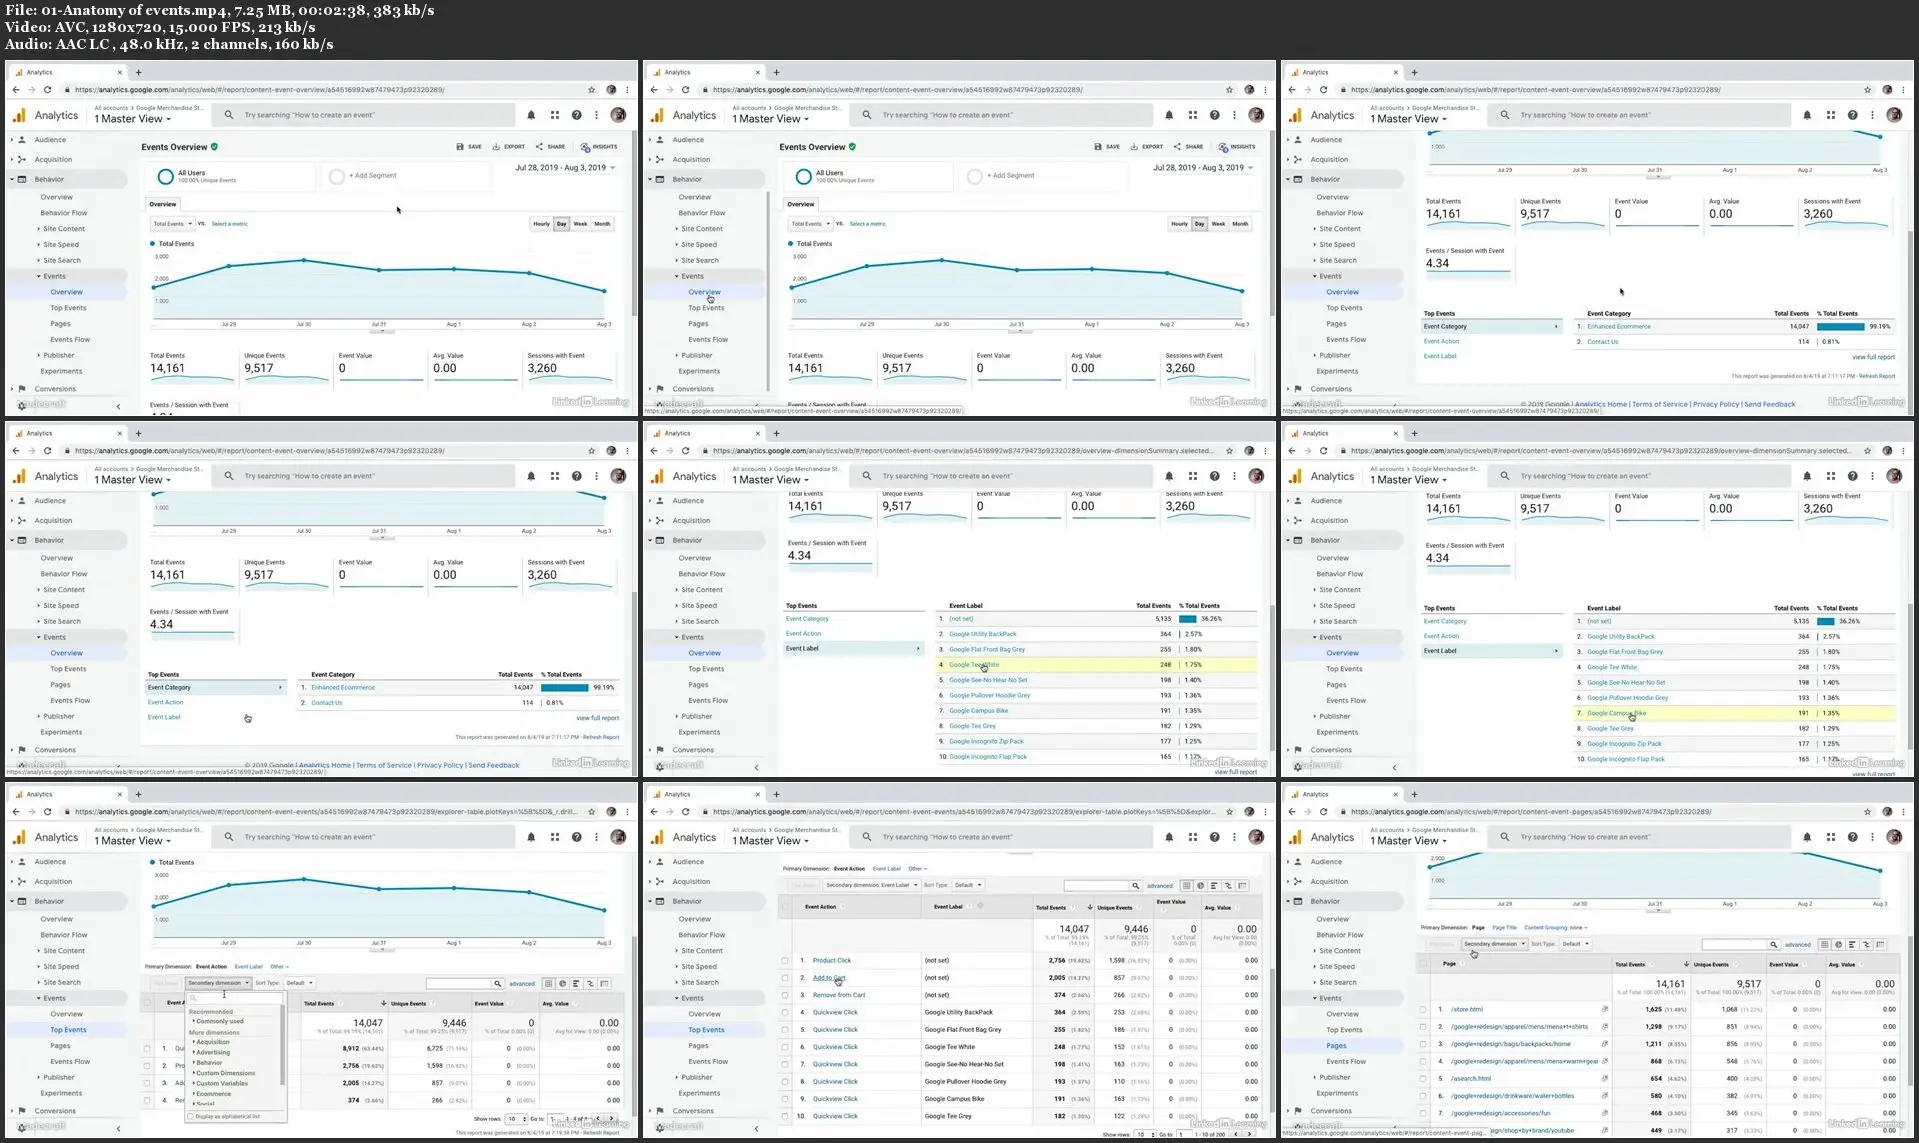Tick the checkbox for the Add to Cart row
Screen dimensions: 1919x1143
click(x=785, y=978)
